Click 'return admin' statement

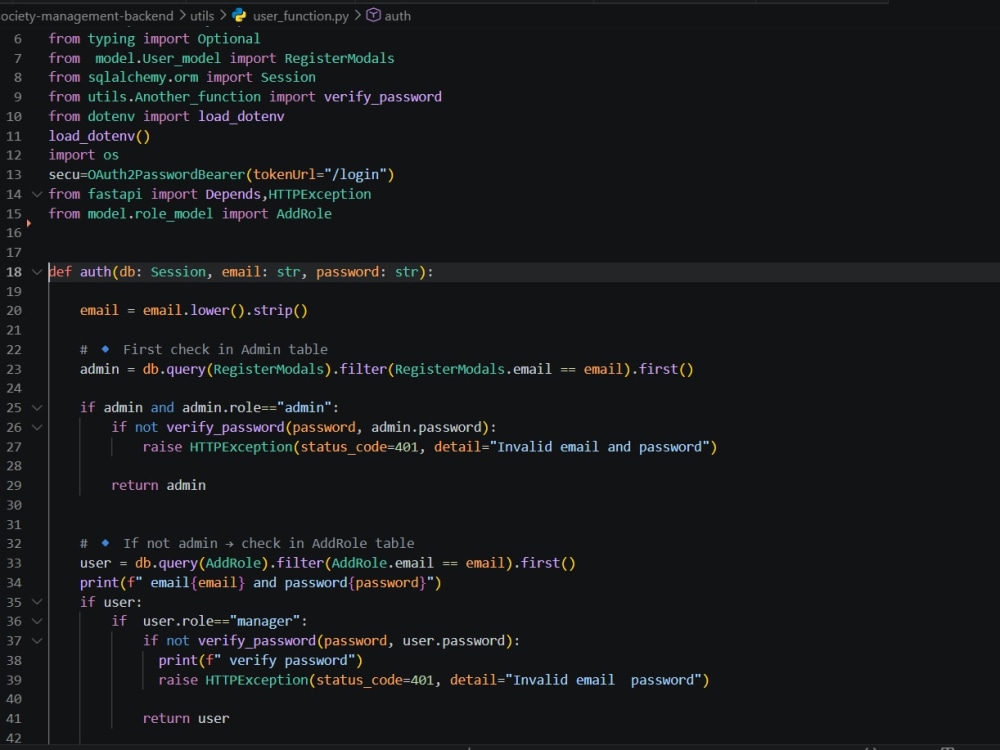(x=158, y=485)
